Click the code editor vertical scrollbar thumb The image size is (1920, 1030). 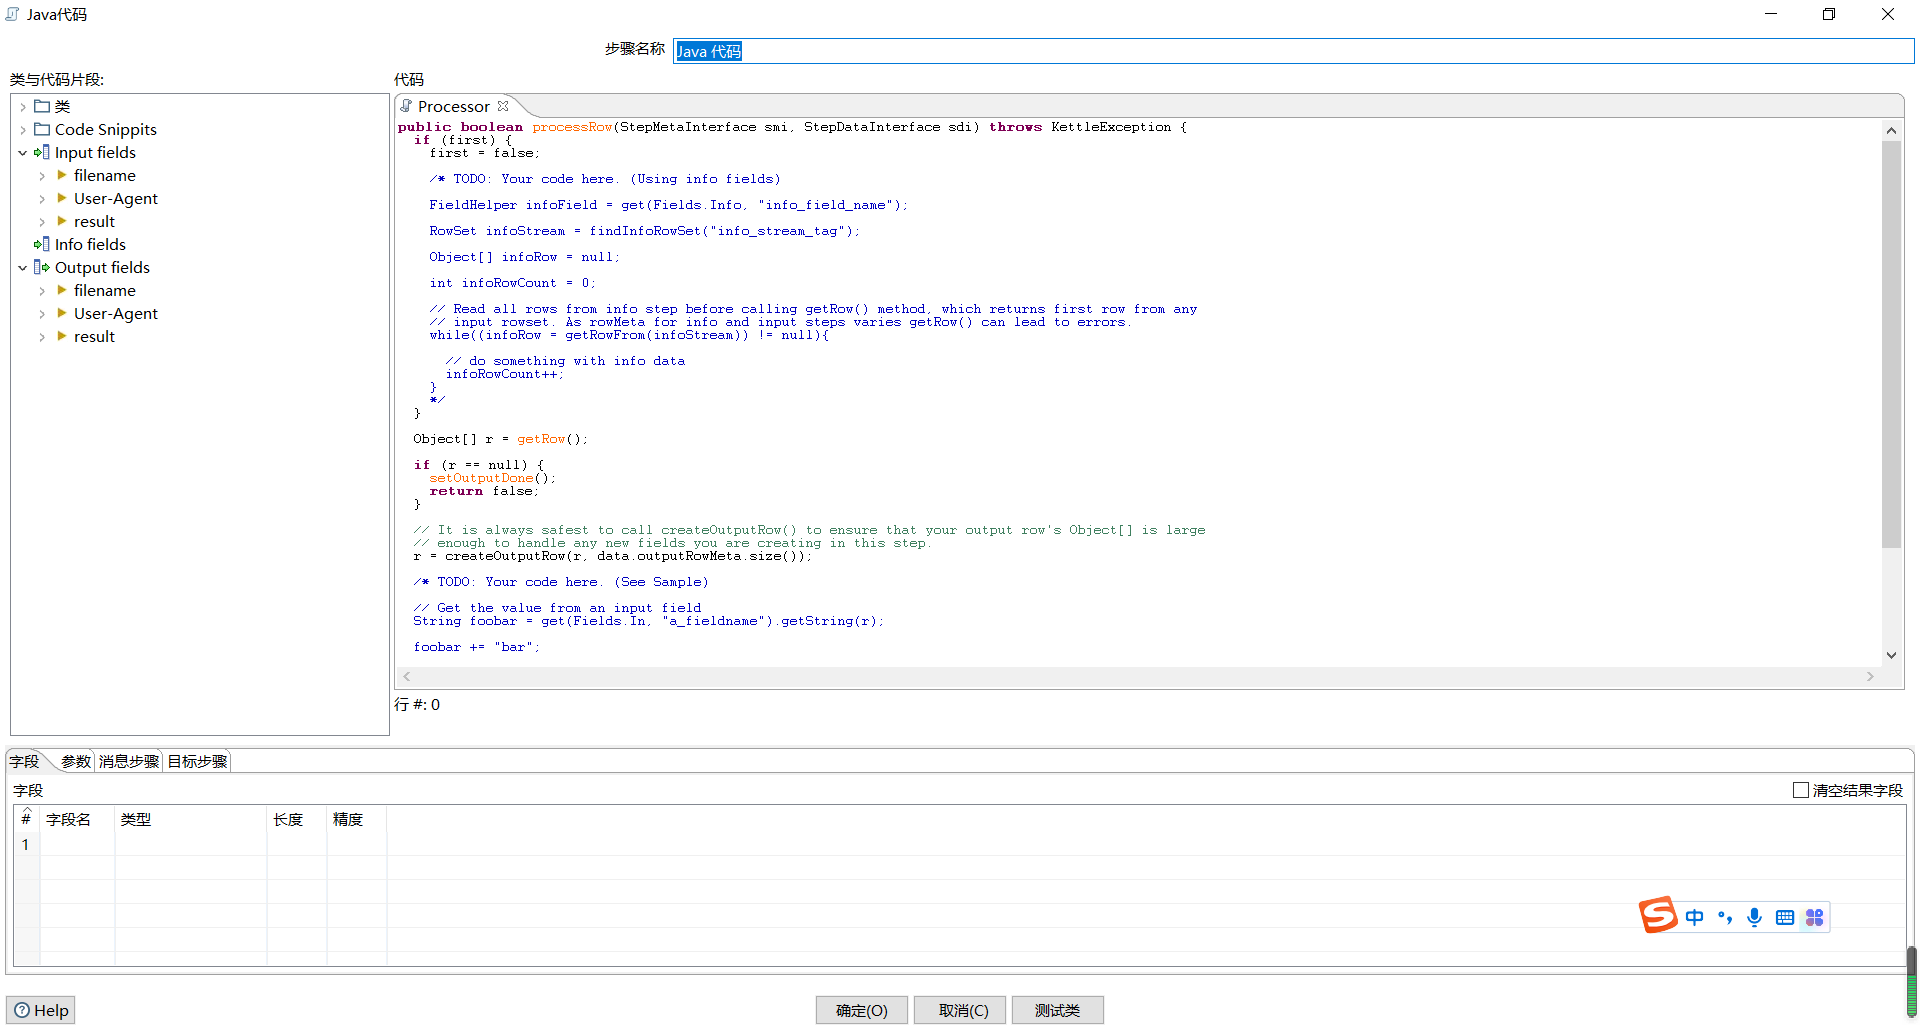point(1891,344)
